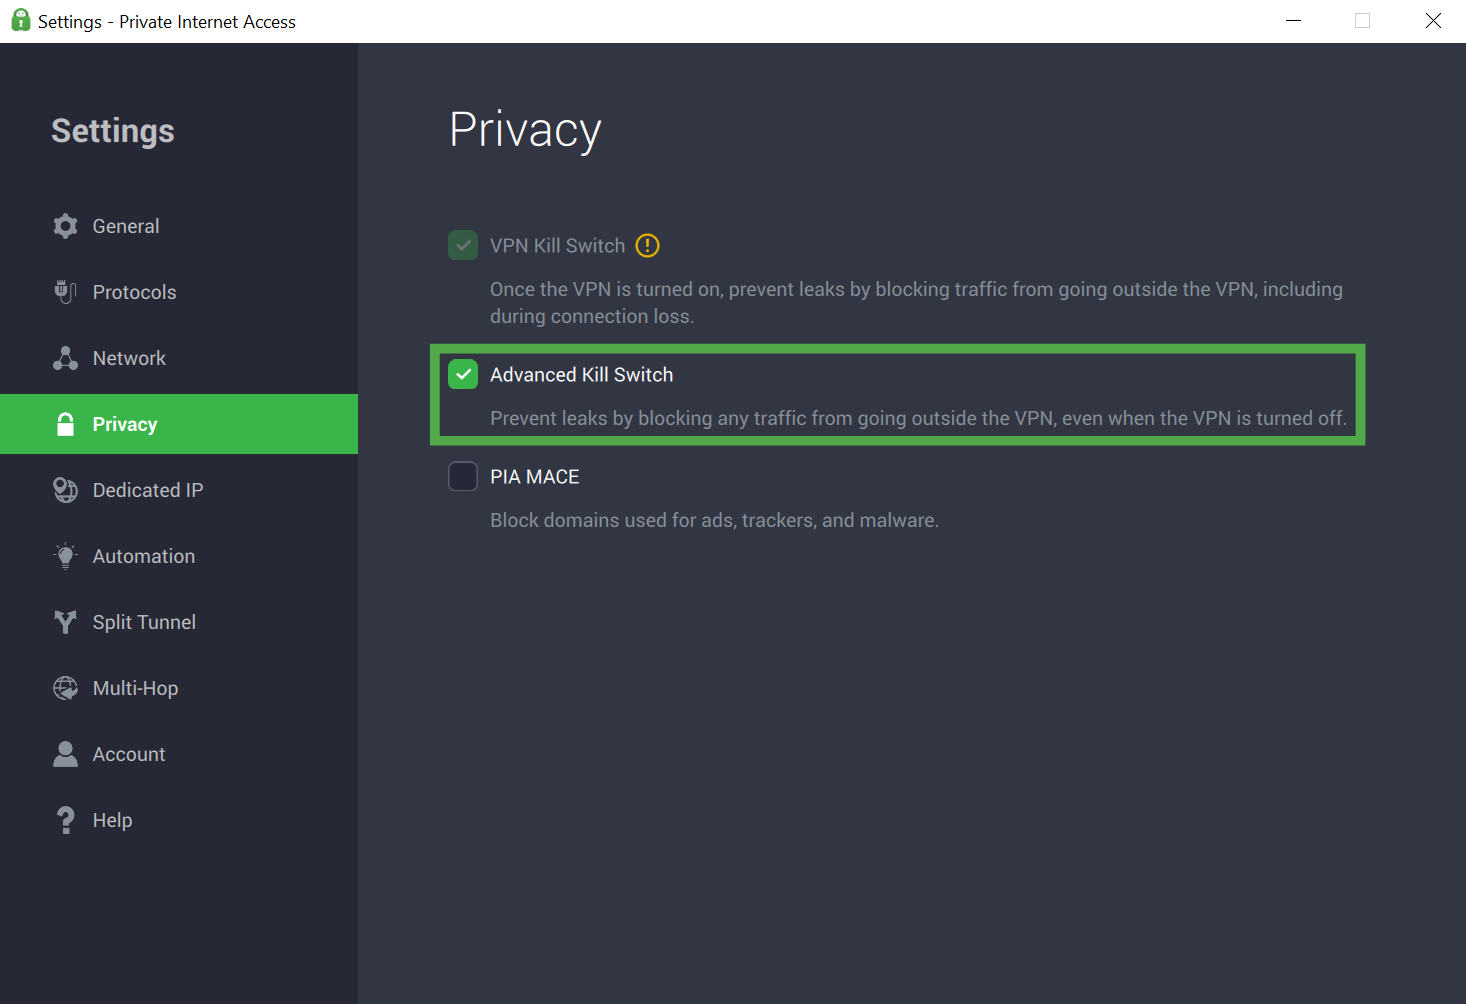Click the Settings sidebar heading

113,131
